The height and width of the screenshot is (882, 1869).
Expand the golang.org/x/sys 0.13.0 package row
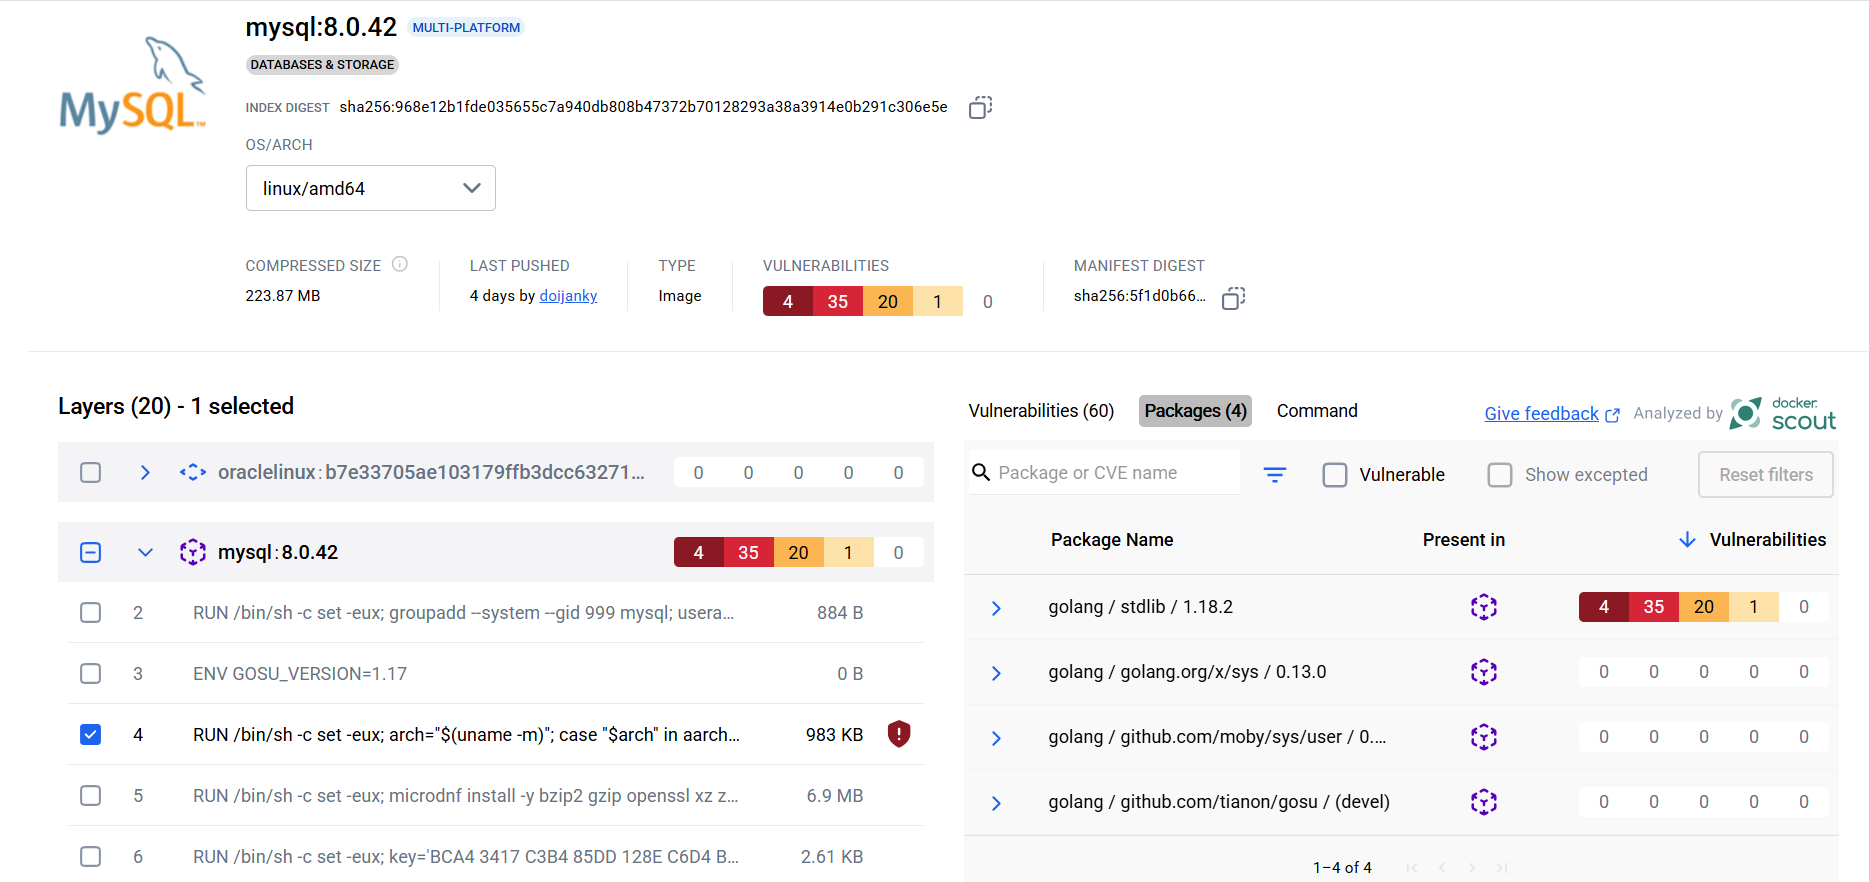pos(996,673)
